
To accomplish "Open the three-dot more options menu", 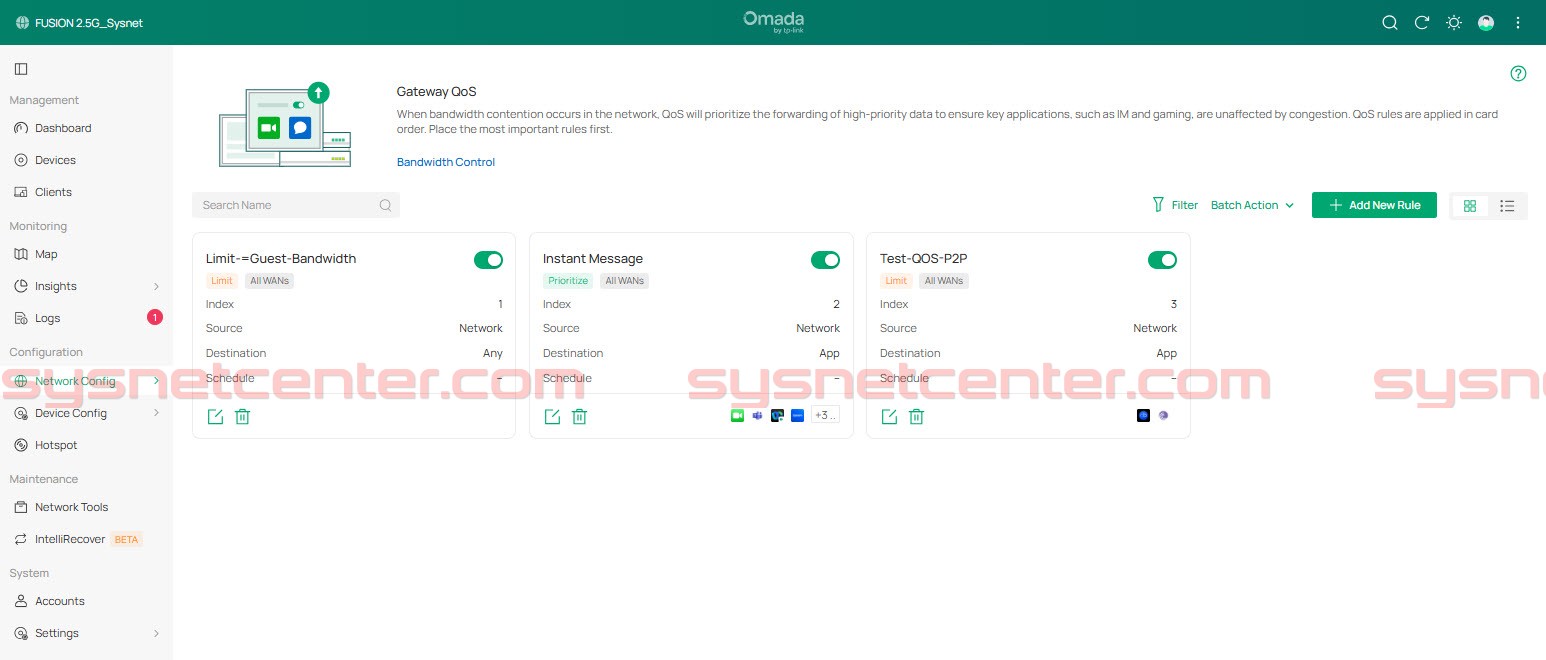I will [1518, 23].
